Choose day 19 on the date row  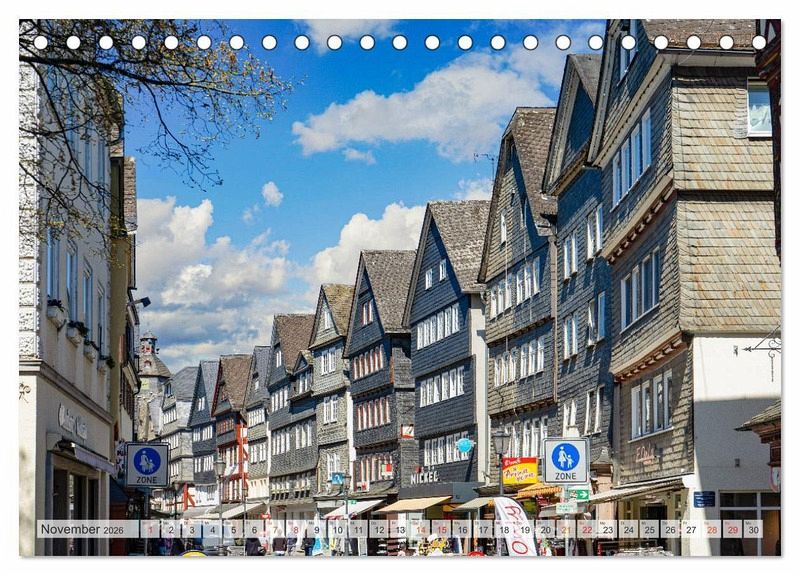point(524,529)
